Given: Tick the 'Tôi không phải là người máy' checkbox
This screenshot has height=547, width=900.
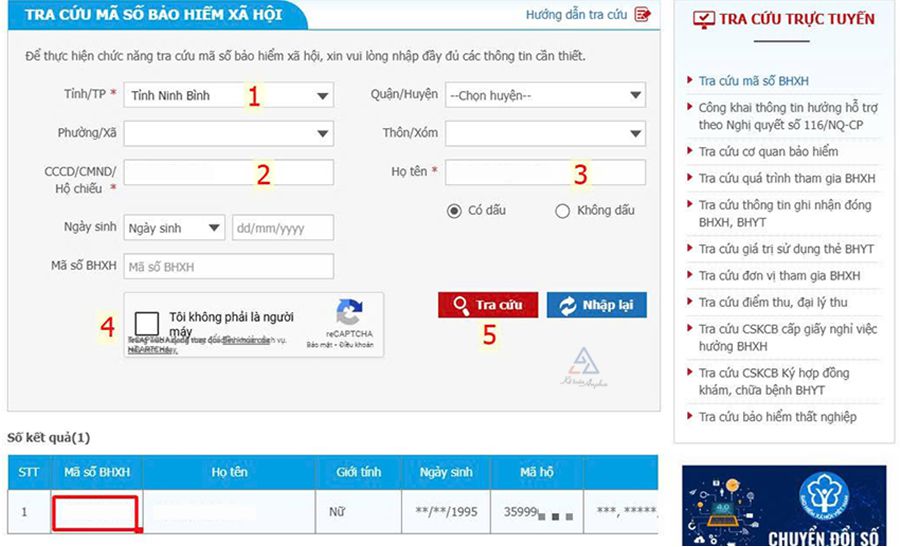Looking at the screenshot, I should [x=147, y=324].
